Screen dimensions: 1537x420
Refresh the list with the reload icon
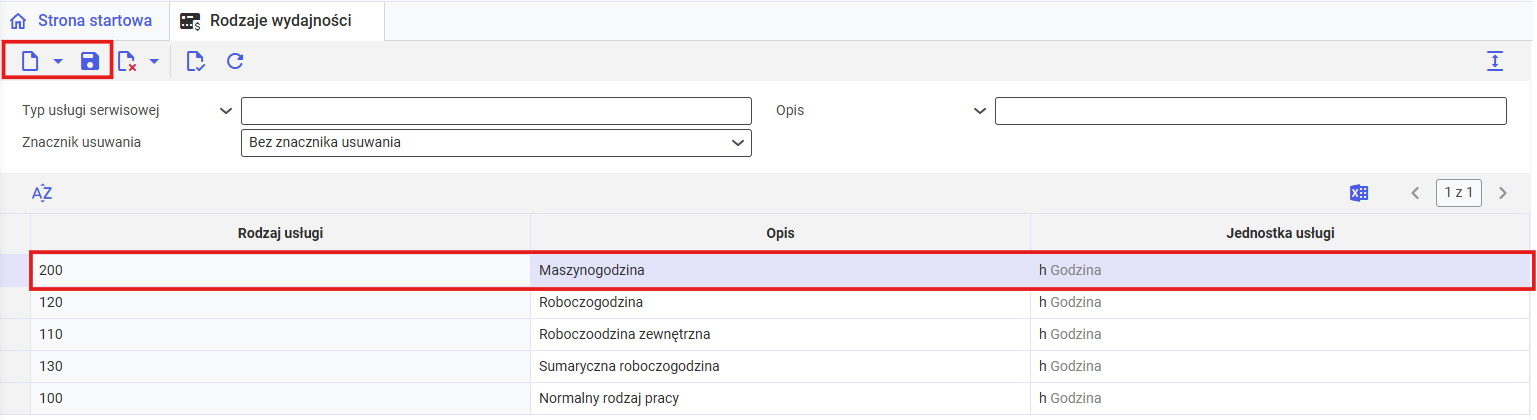point(235,62)
